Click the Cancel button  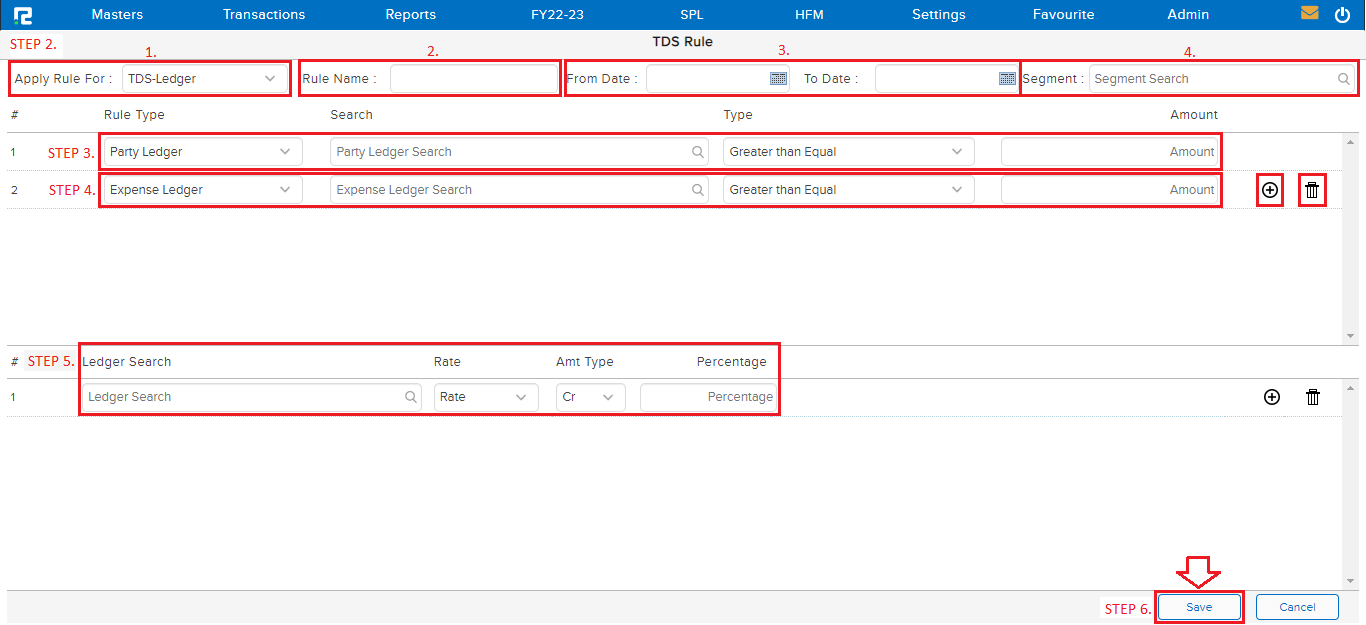click(x=1297, y=607)
